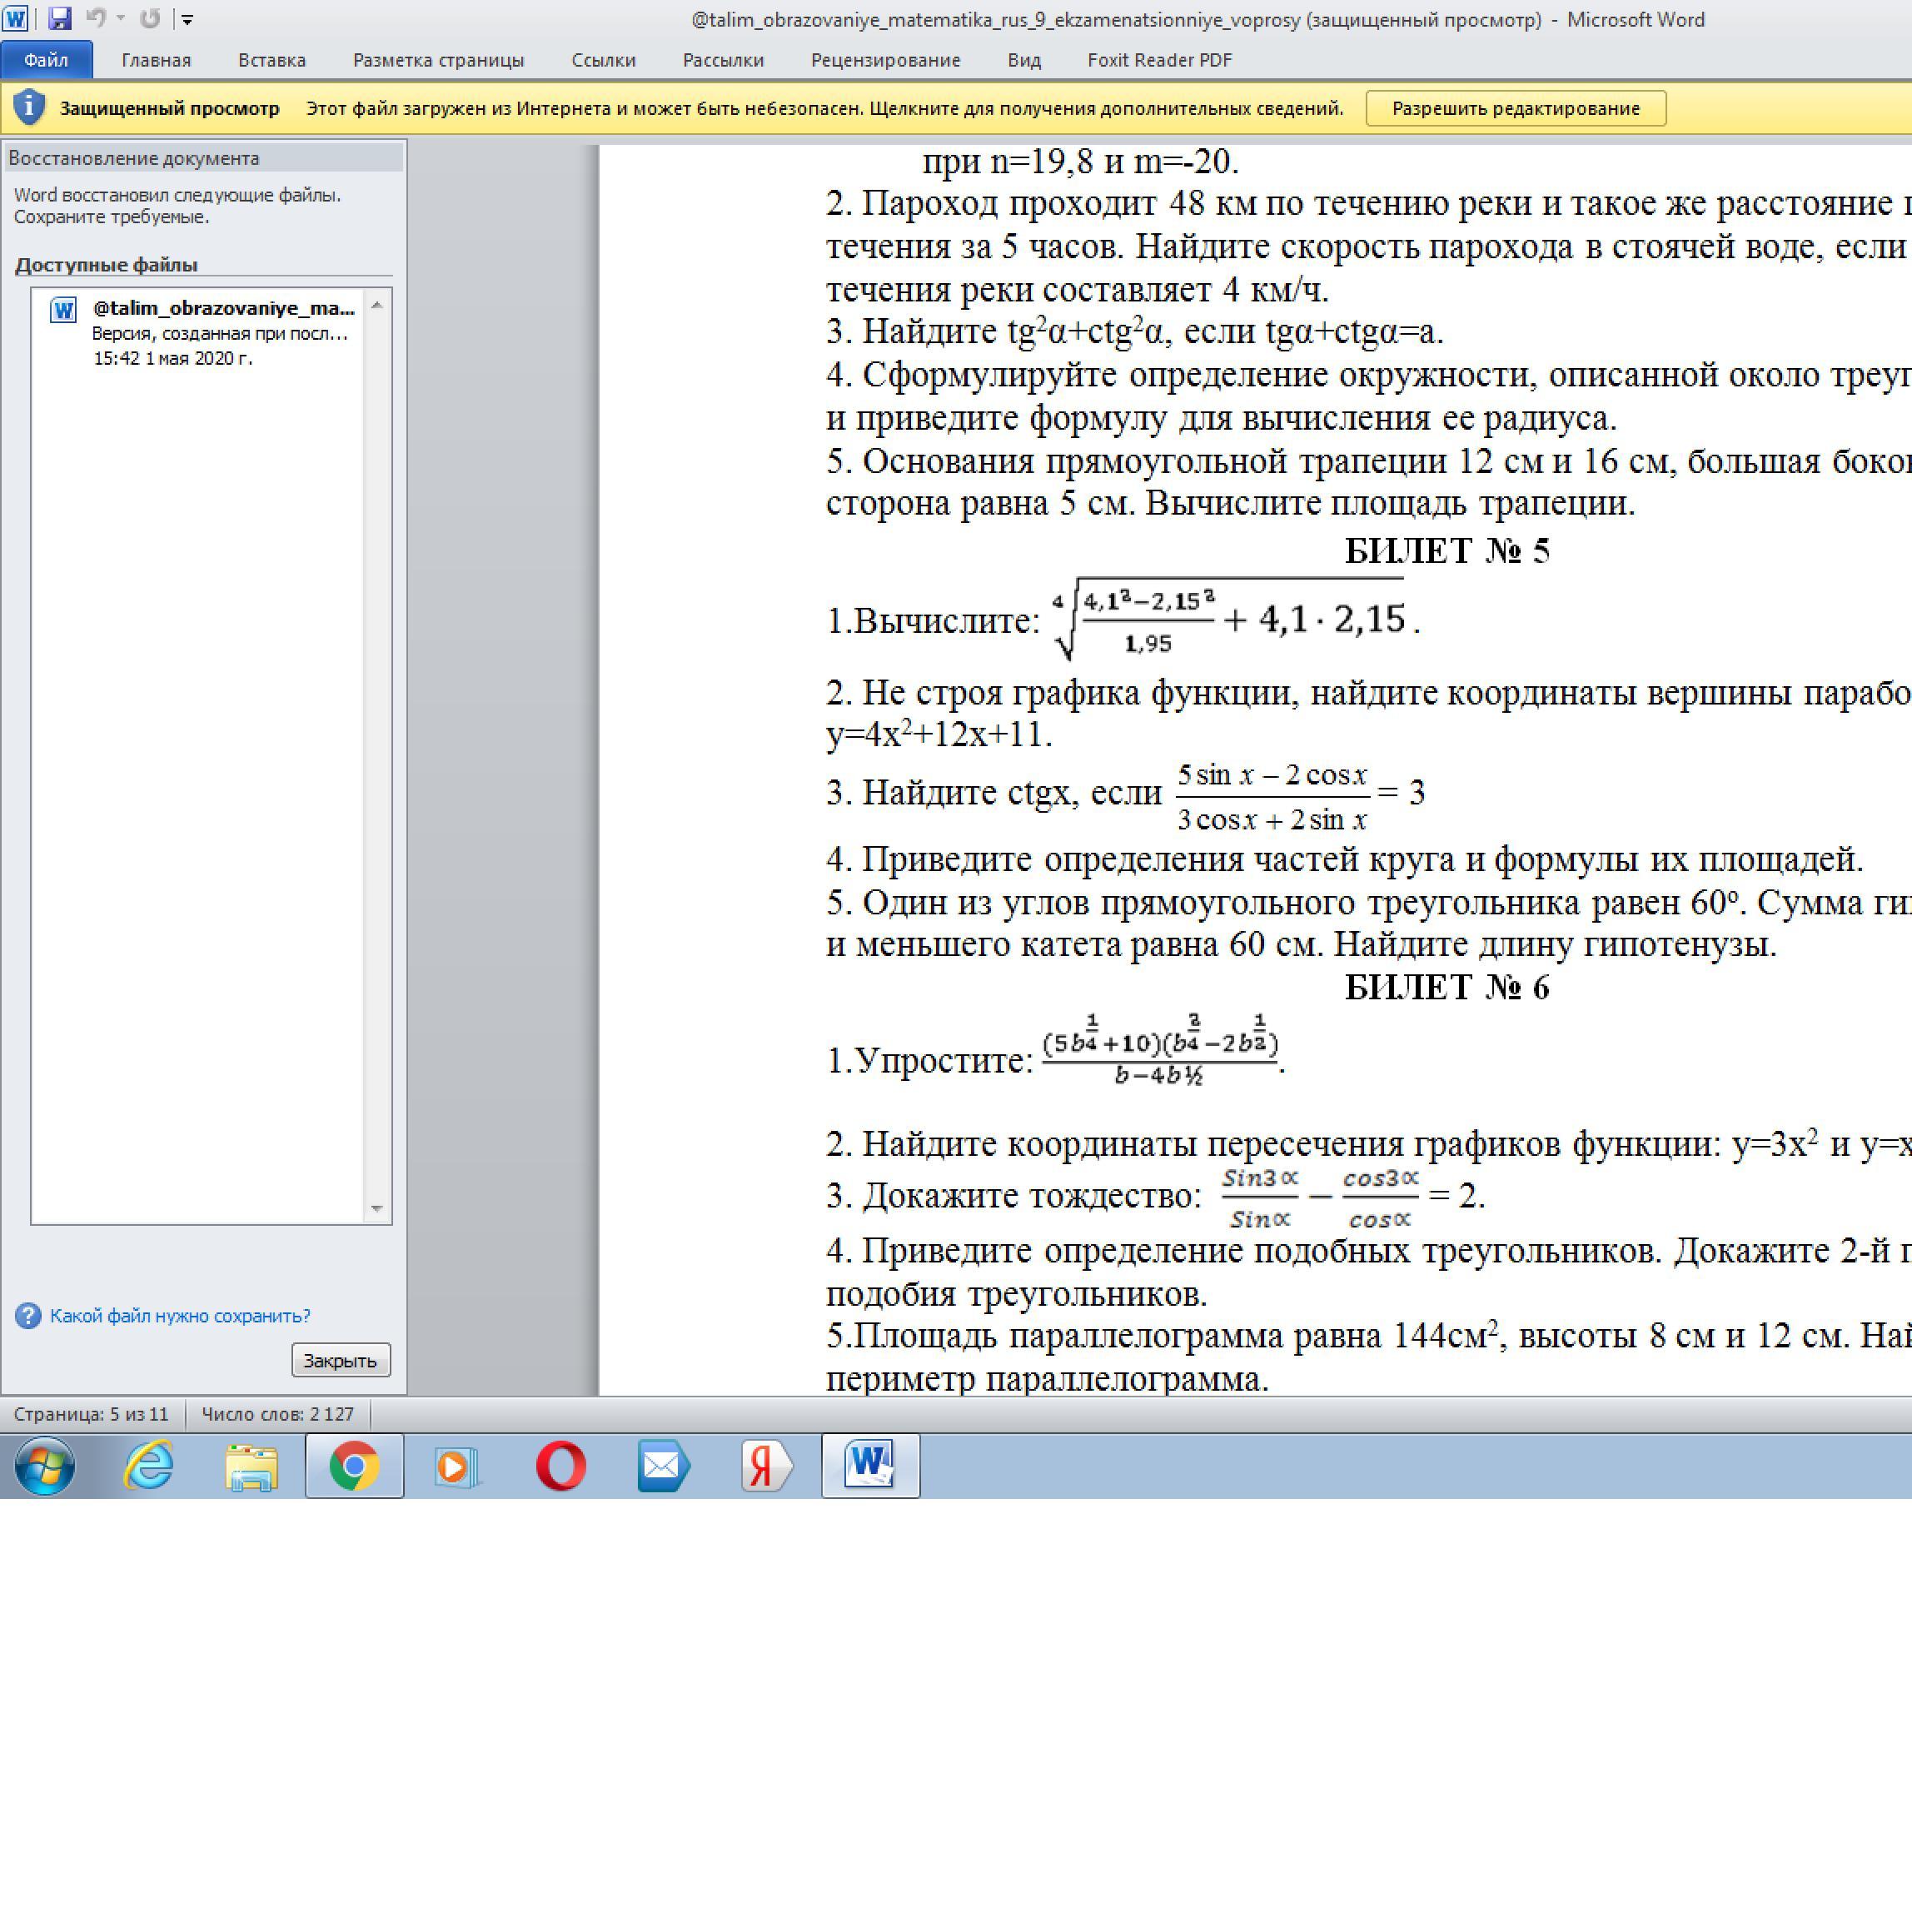Click the blue question mark help icon
The image size is (1912, 1932).
tap(28, 1315)
